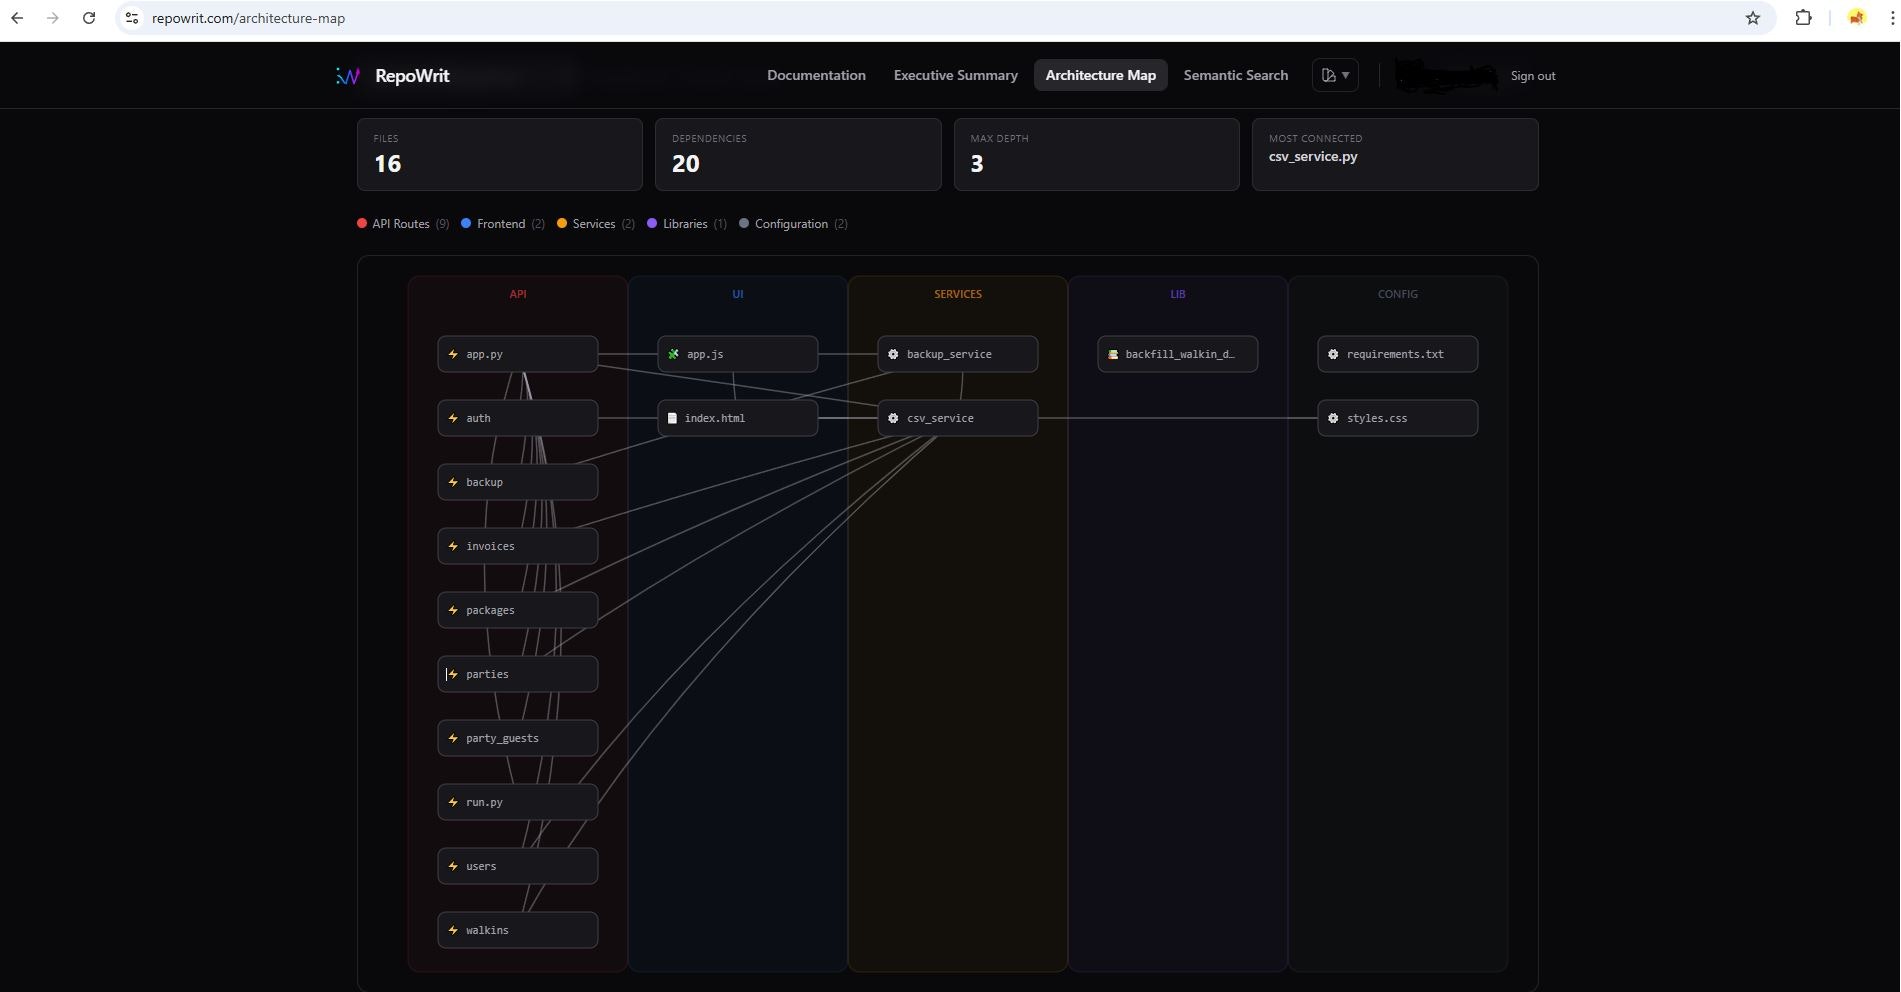Select the walkins node label

tap(487, 930)
